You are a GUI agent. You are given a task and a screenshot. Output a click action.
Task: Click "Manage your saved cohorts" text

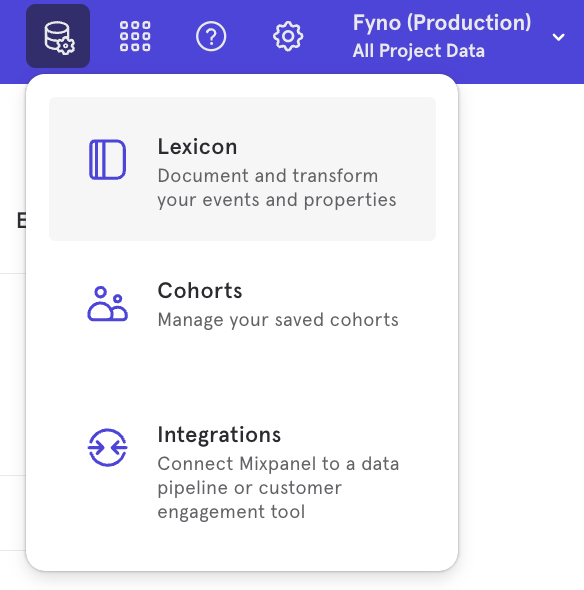pos(278,320)
